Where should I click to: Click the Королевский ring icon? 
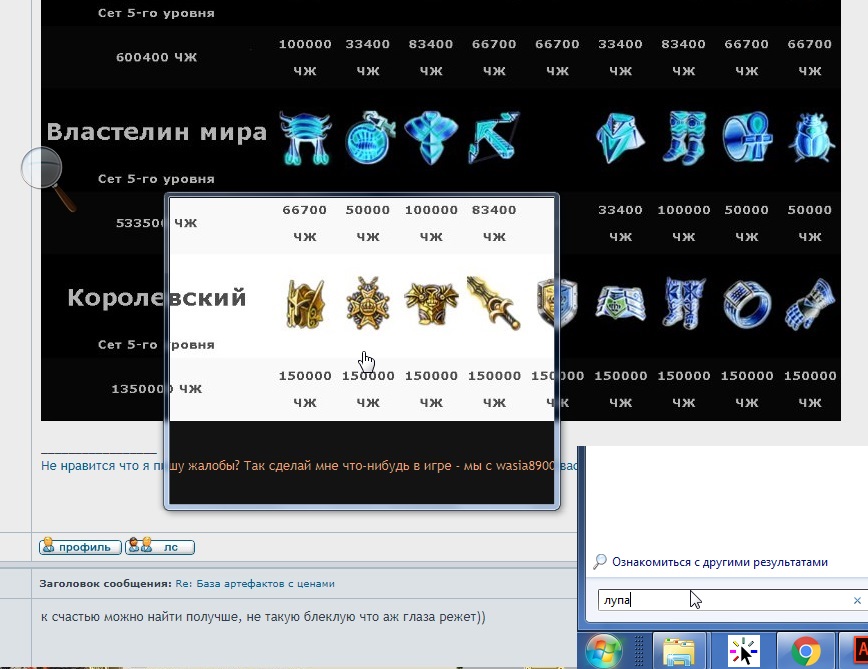tap(746, 303)
